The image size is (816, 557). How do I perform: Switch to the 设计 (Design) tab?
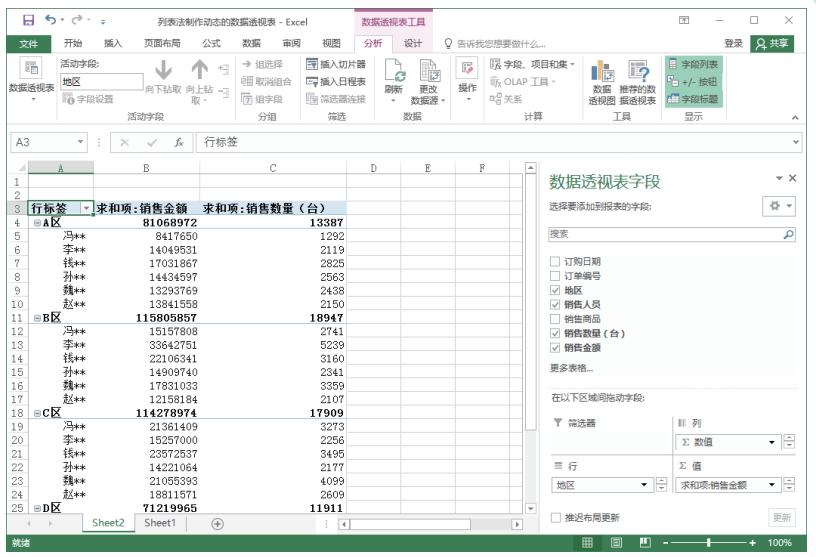click(413, 43)
